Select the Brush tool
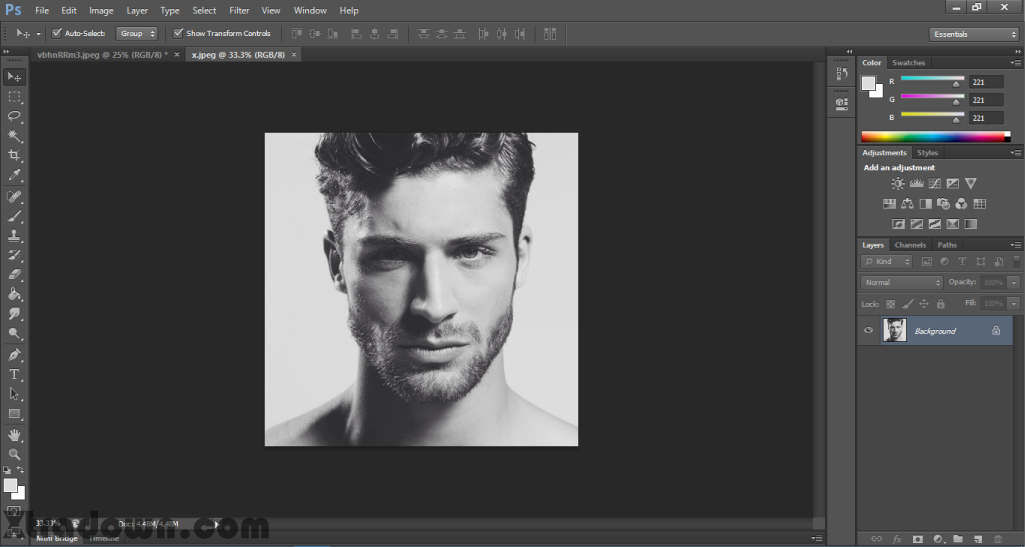This screenshot has width=1025, height=547. [x=14, y=216]
